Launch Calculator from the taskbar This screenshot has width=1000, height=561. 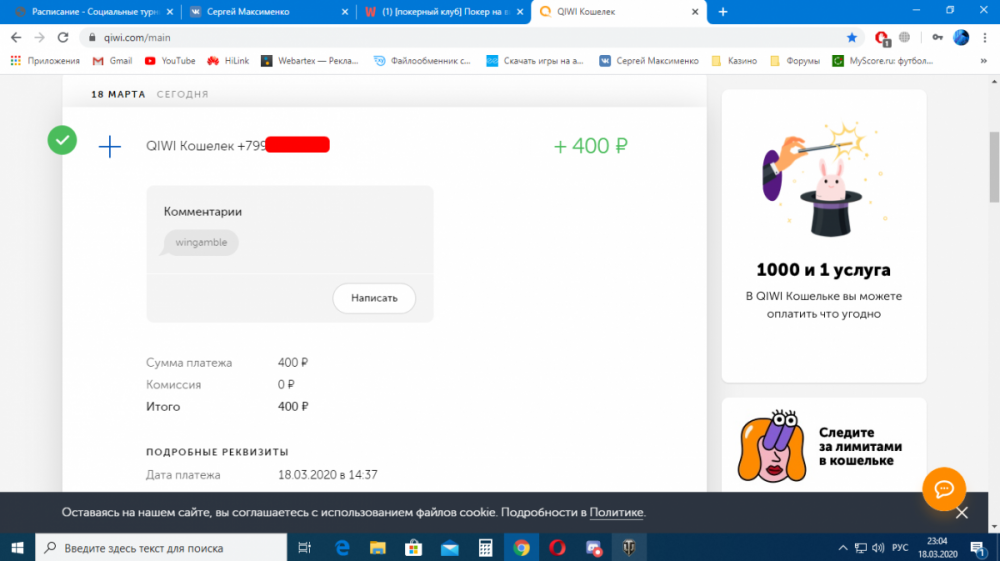coord(485,547)
